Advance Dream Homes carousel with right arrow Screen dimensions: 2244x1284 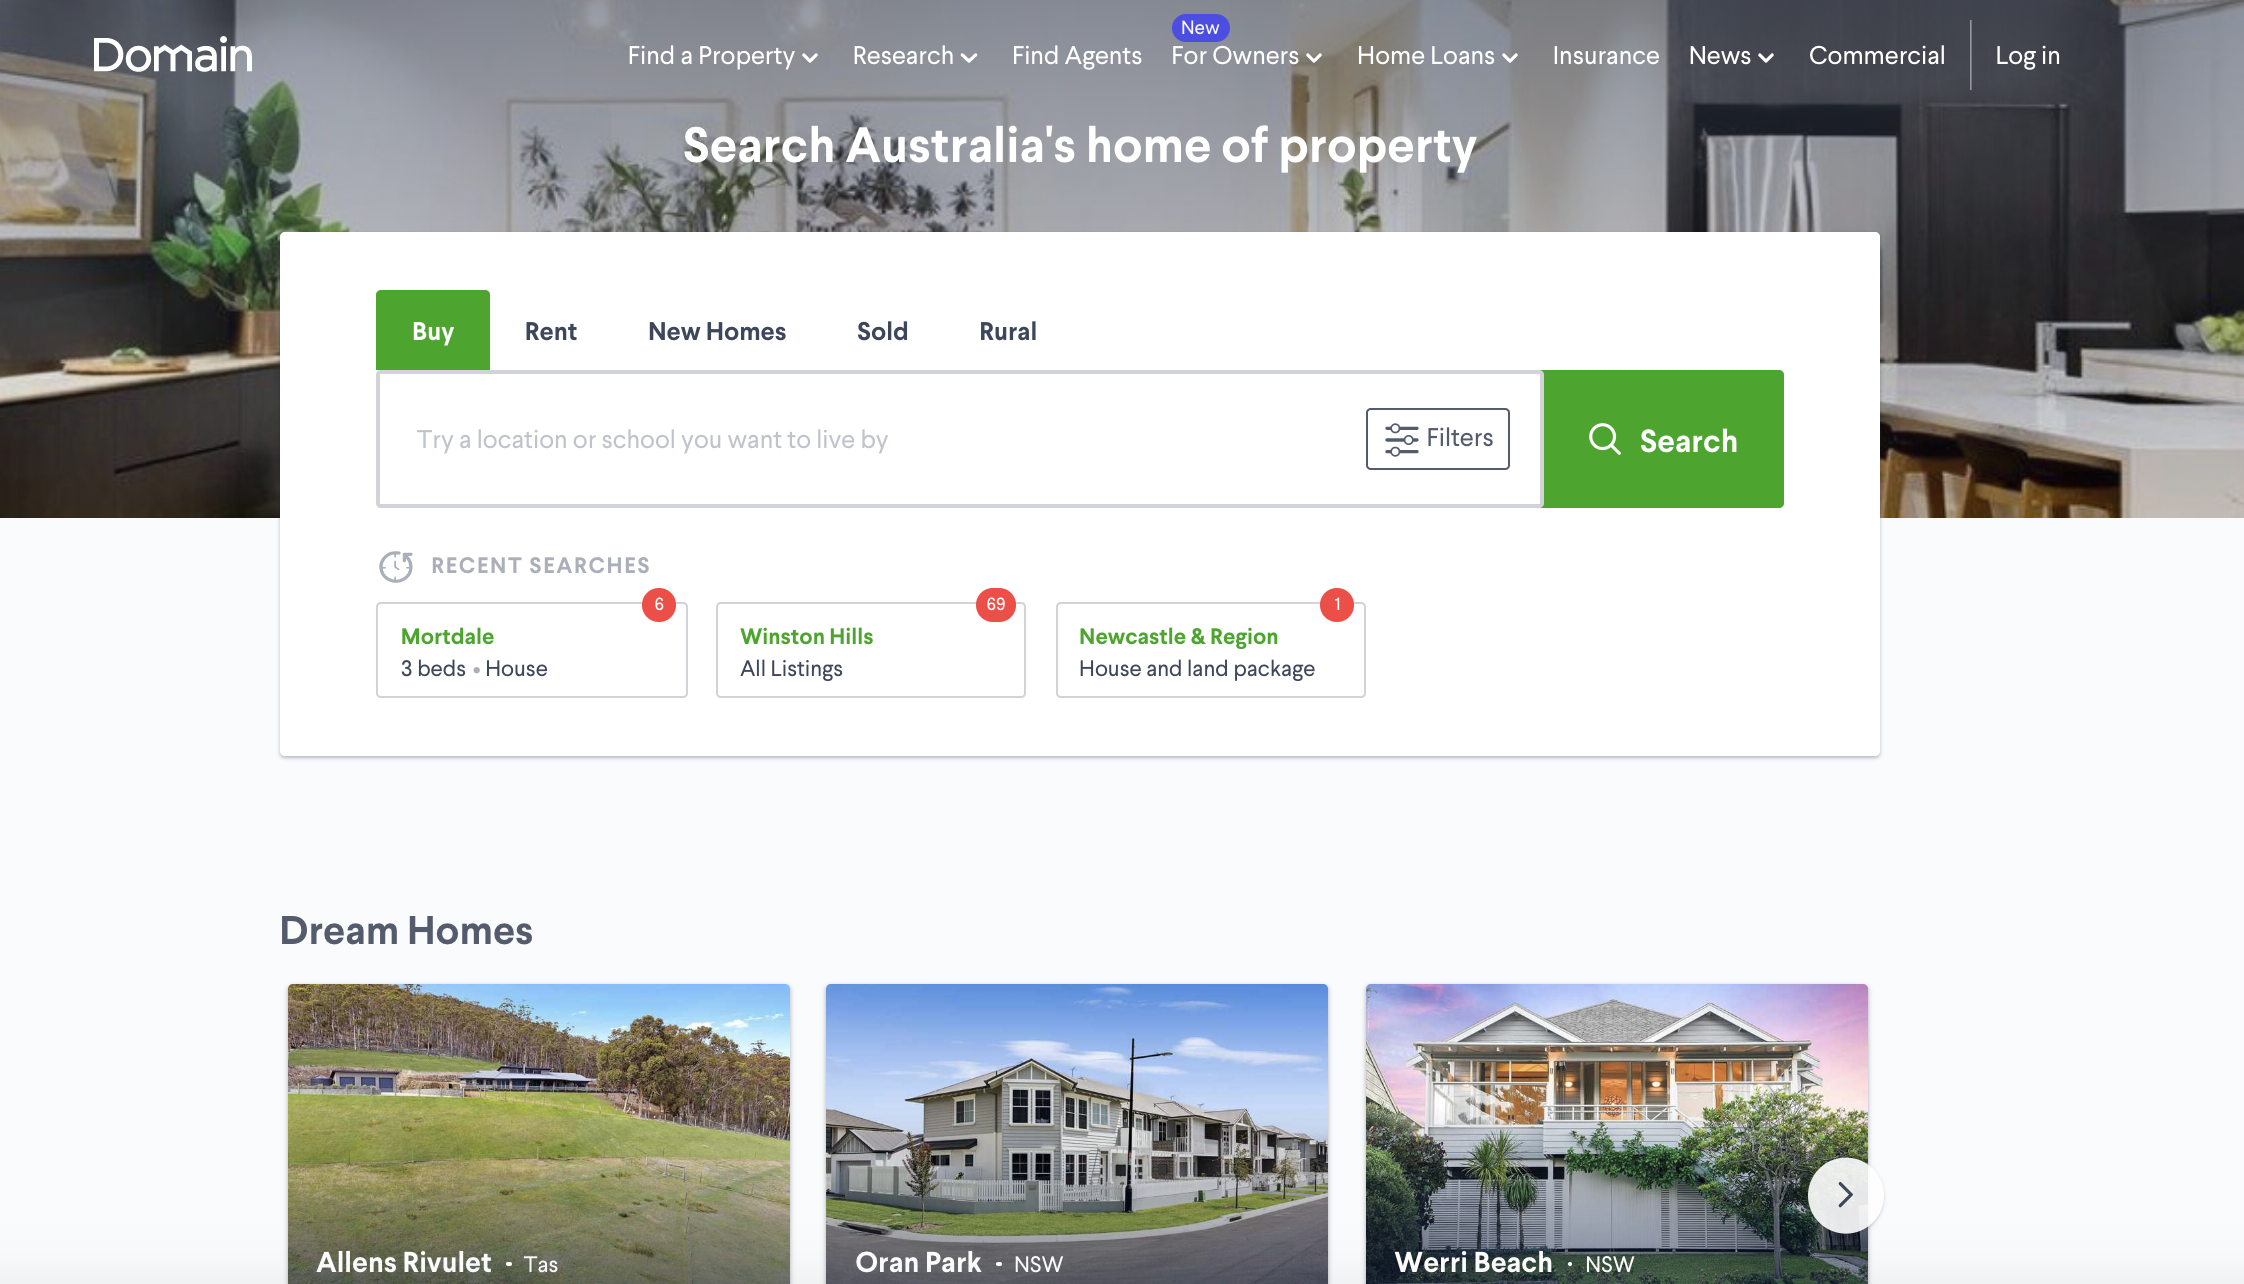[x=1845, y=1195]
